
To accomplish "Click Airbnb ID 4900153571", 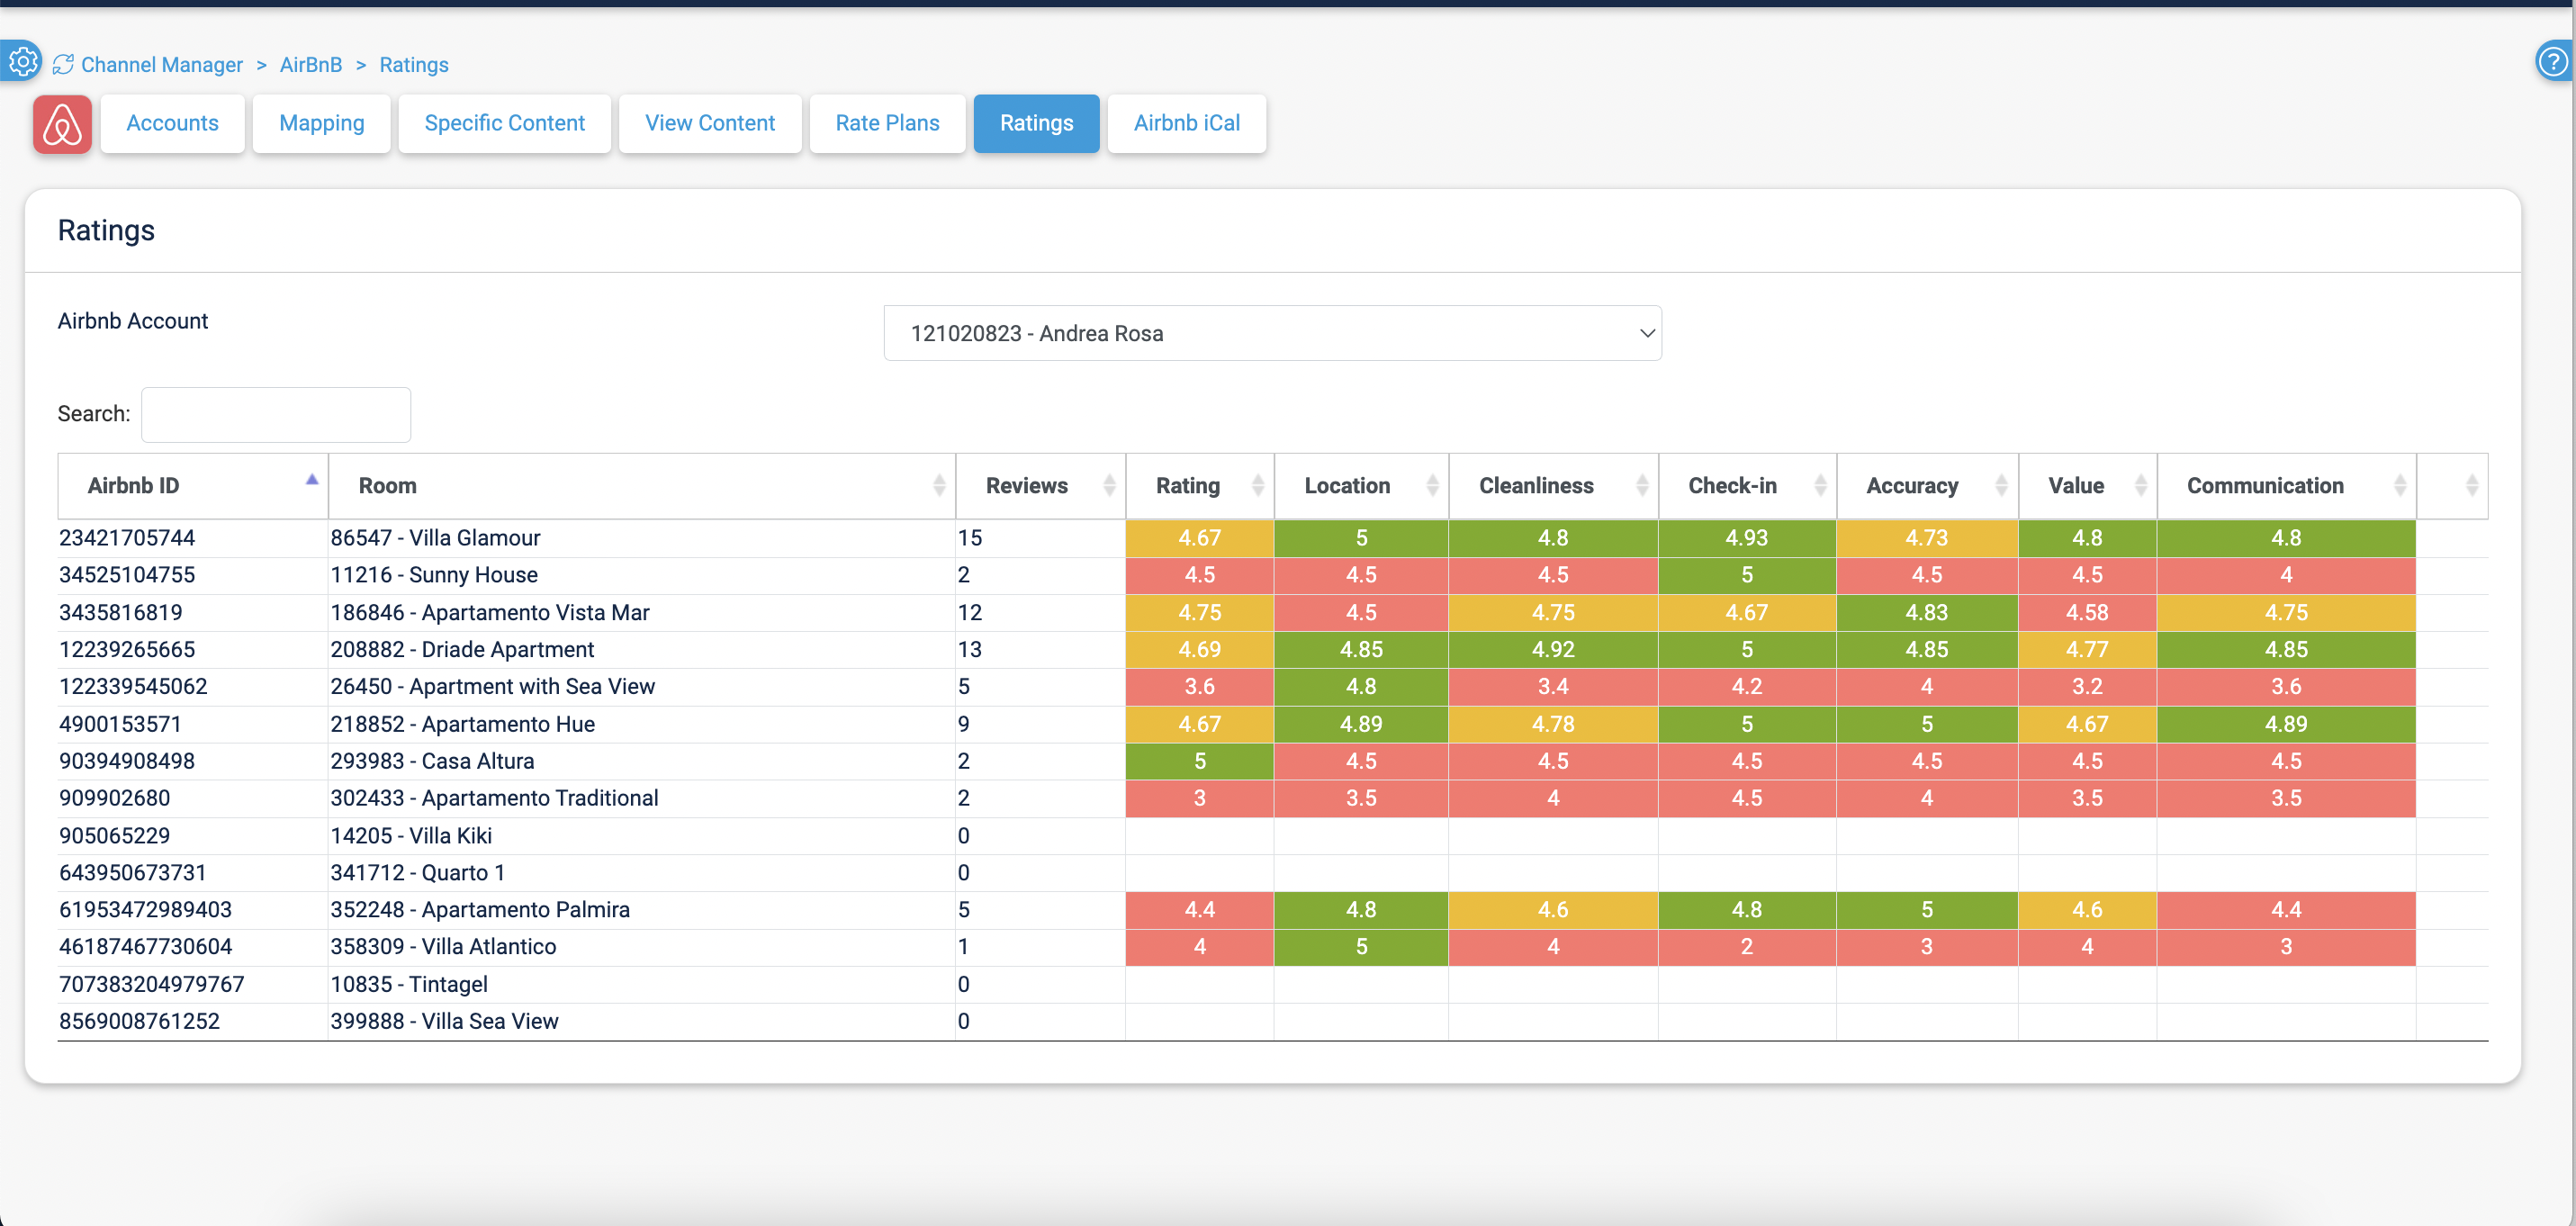I will 120,724.
